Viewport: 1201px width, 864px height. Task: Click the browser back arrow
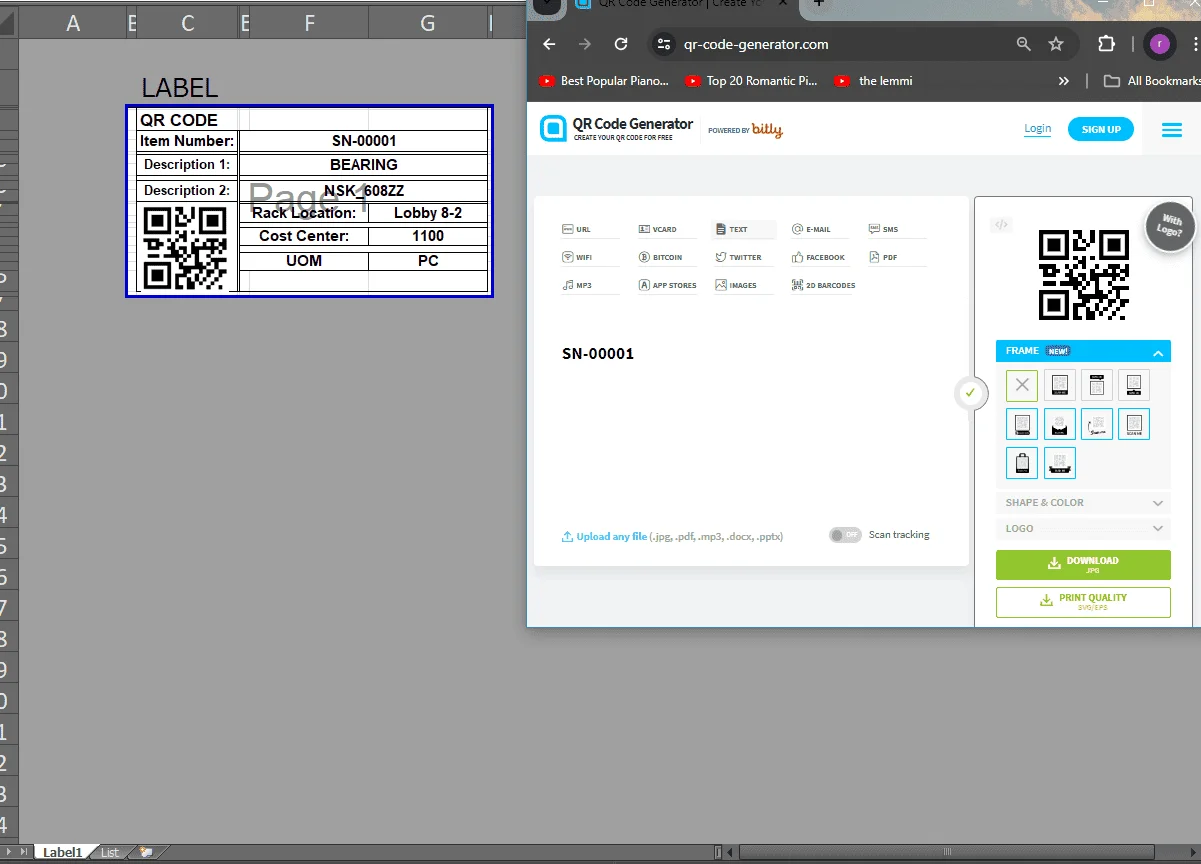[549, 44]
